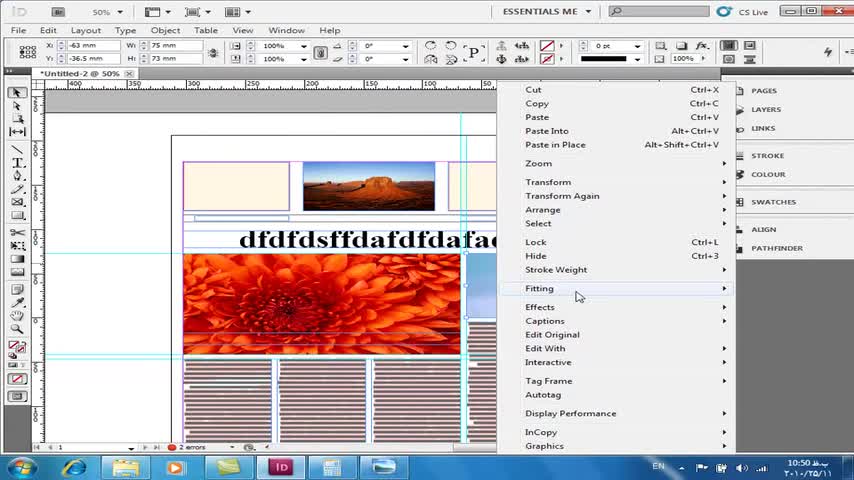Click the black stroke style line preview
Viewport: 854px width, 480px height.
(603, 59)
